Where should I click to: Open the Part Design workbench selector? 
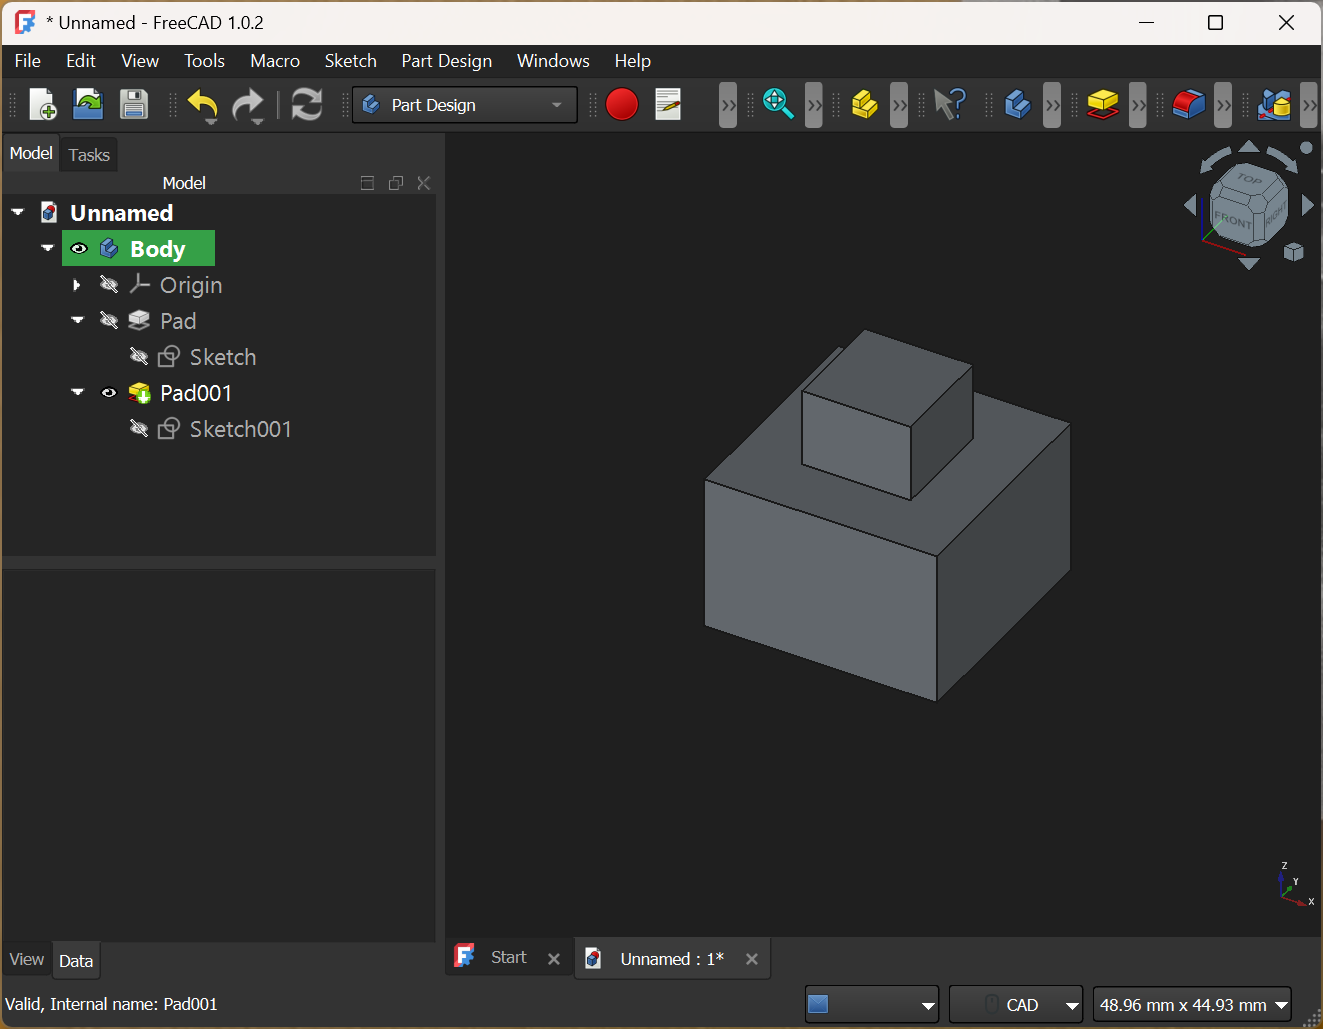[464, 104]
